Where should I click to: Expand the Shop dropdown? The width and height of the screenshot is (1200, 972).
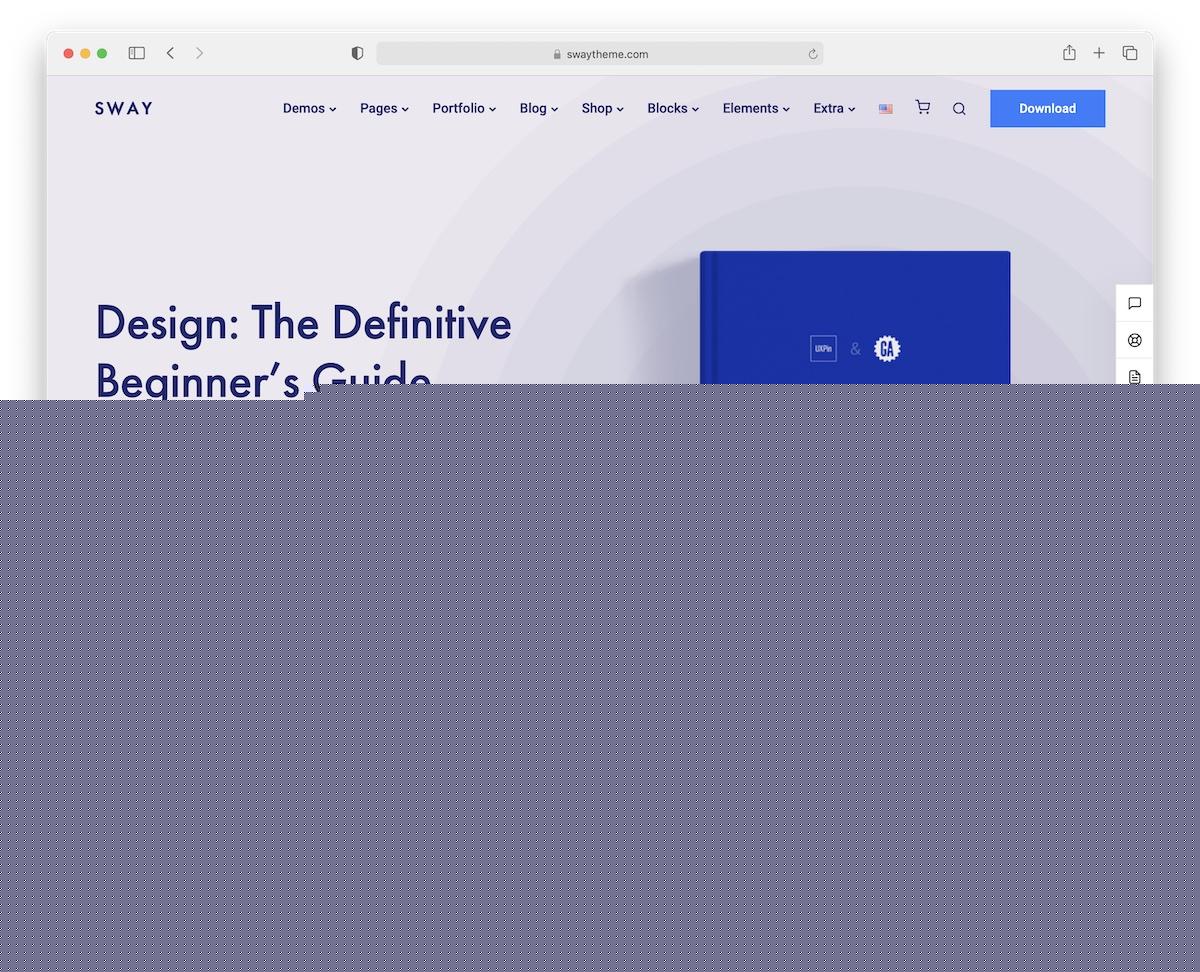[x=603, y=108]
